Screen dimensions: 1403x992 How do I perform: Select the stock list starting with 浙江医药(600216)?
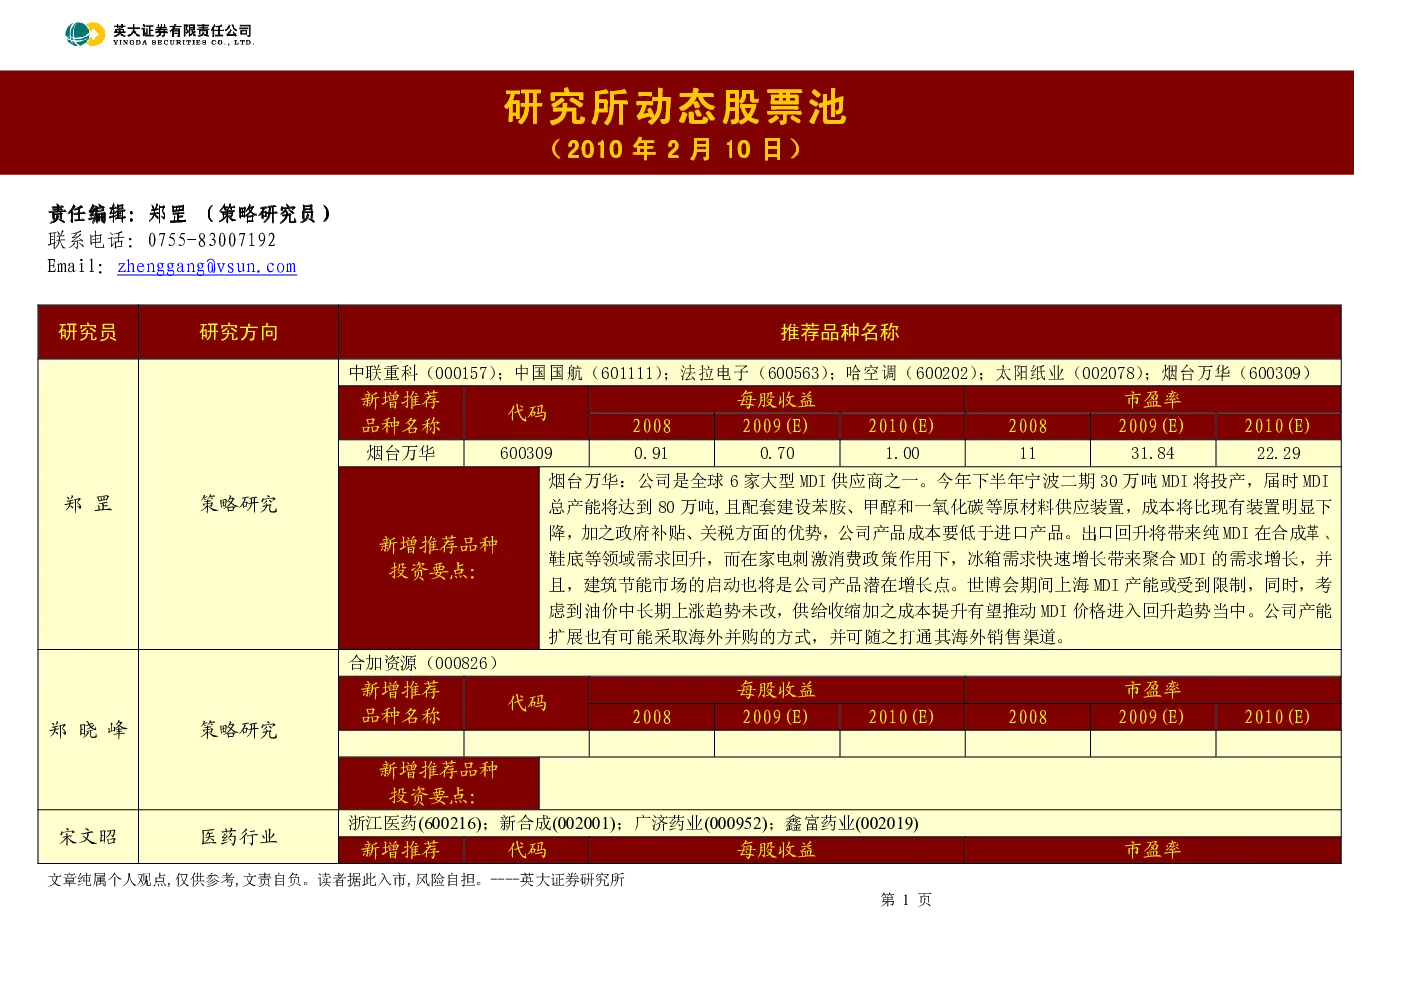pyautogui.click(x=633, y=823)
